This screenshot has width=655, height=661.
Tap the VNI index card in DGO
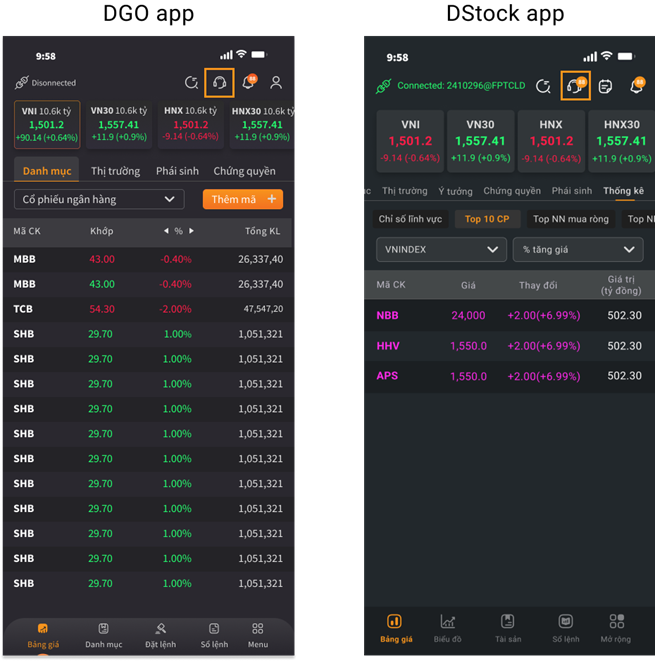coord(47,124)
